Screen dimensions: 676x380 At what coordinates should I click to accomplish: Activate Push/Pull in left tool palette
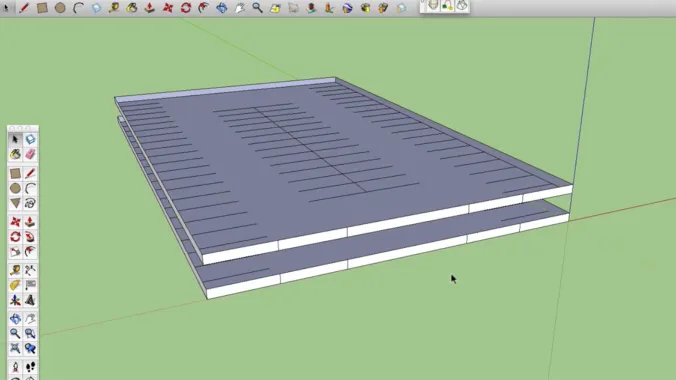pos(30,222)
